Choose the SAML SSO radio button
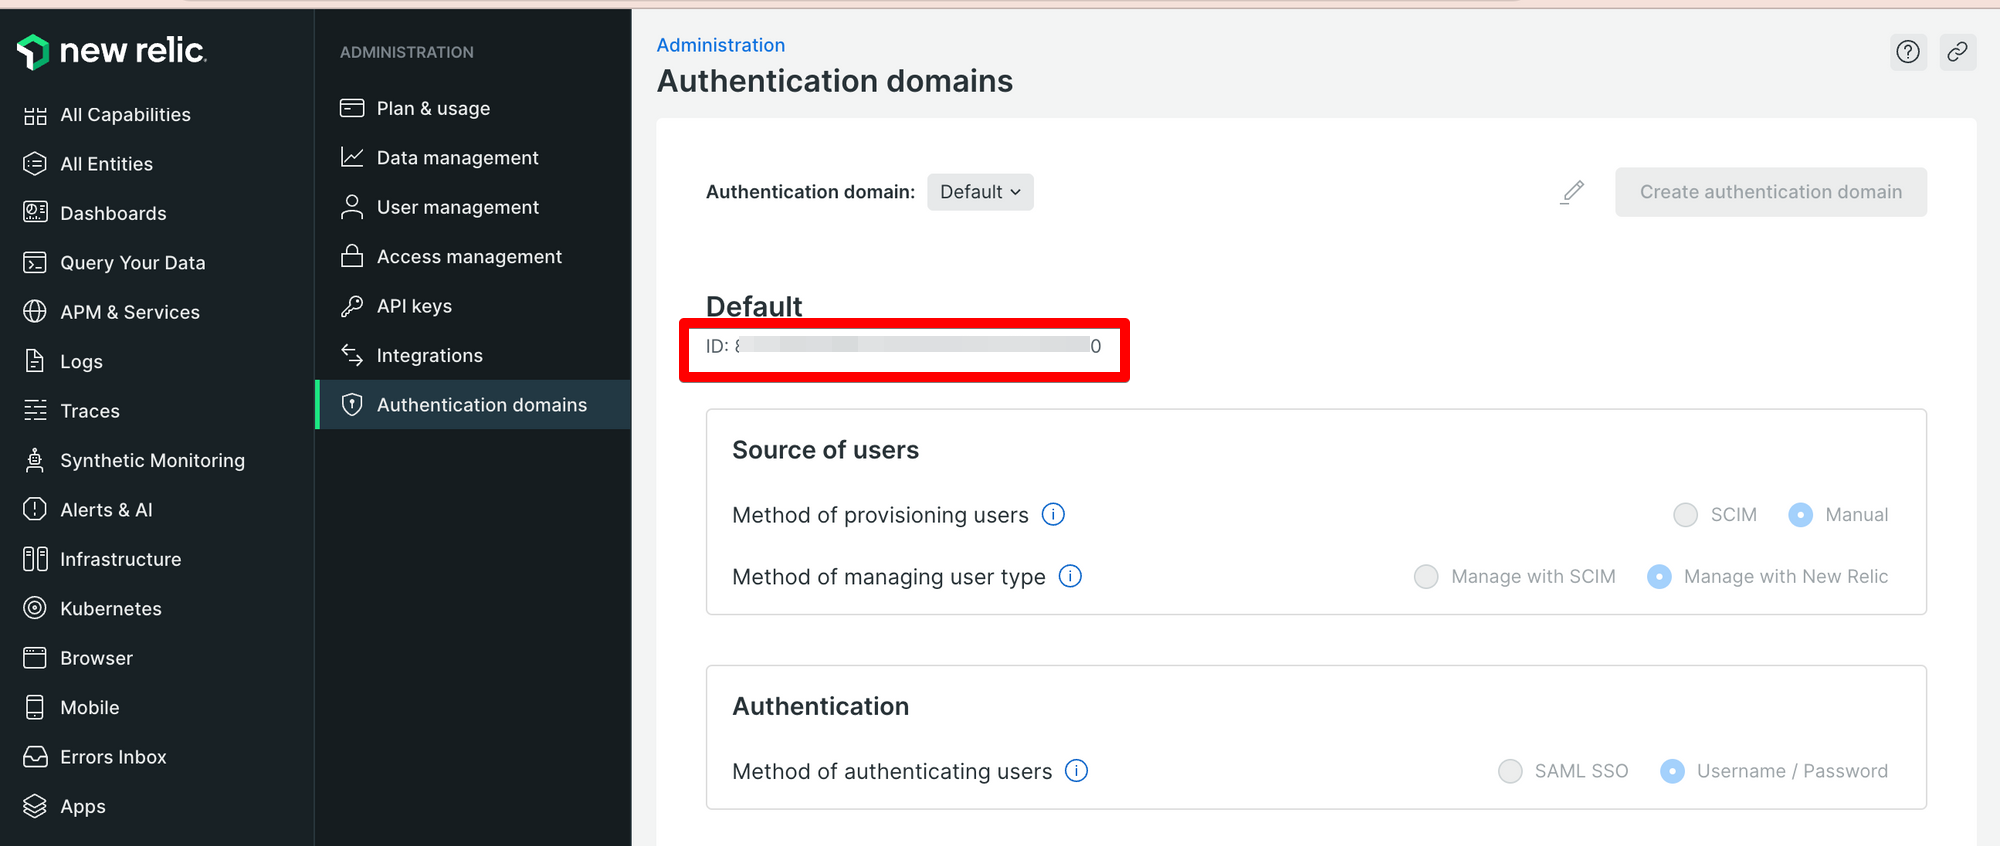The width and height of the screenshot is (2000, 846). pyautogui.click(x=1510, y=771)
